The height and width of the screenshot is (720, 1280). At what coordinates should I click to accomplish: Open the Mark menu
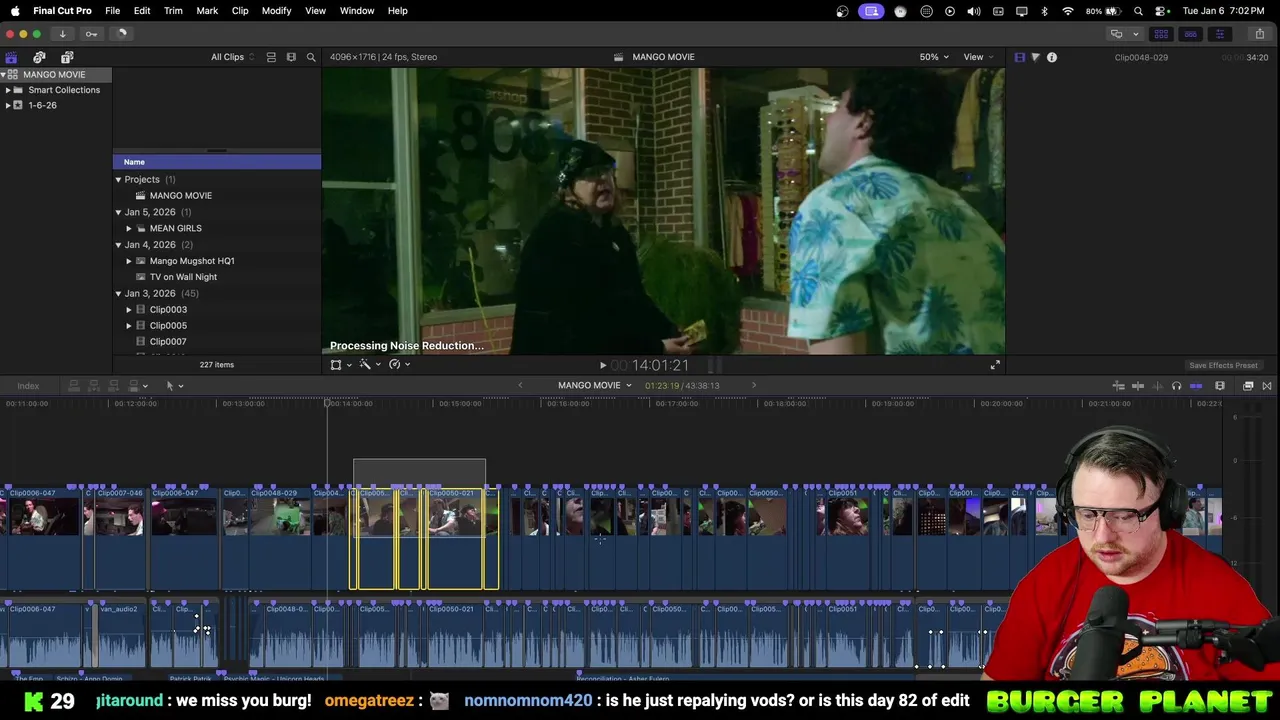click(207, 11)
